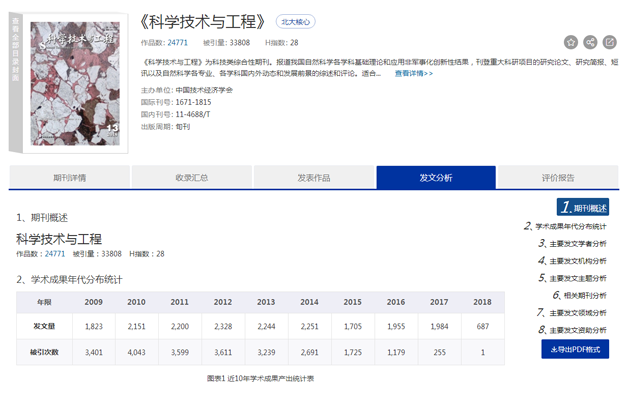Click 导出PDF格式 button
Image resolution: width=628 pixels, height=407 pixels.
tap(575, 349)
